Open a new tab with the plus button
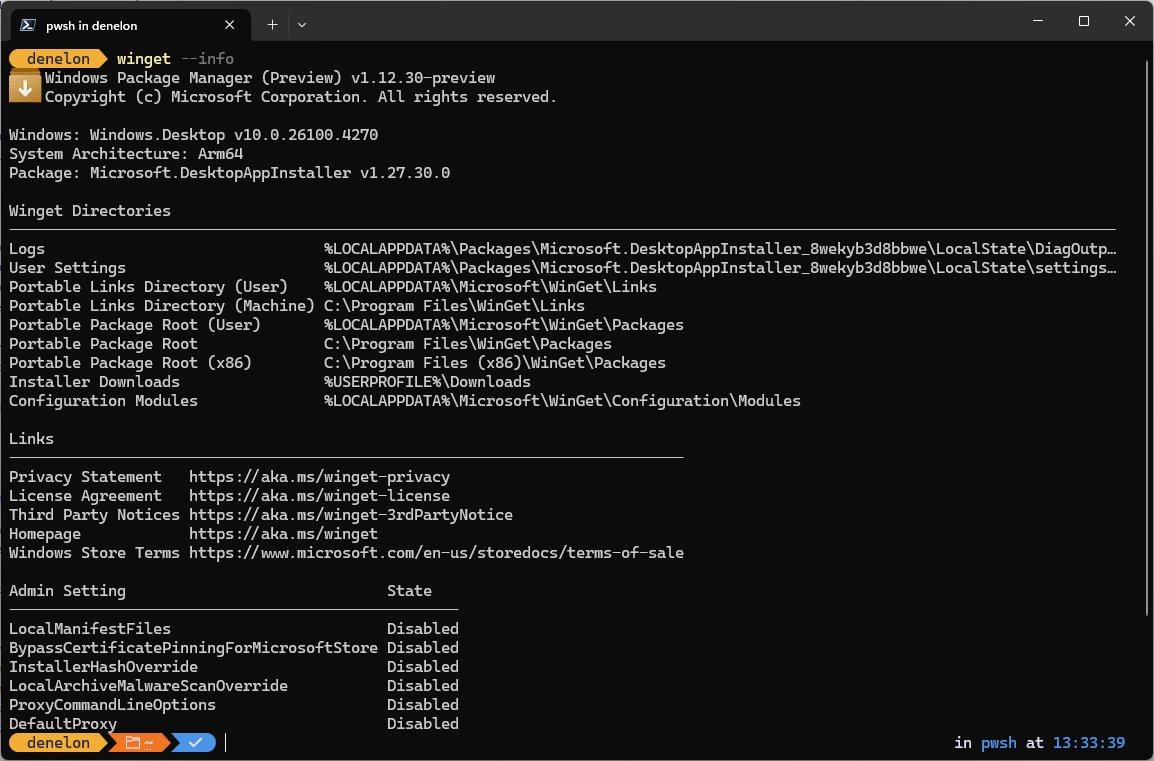Viewport: 1154px width, 761px height. tap(272, 25)
